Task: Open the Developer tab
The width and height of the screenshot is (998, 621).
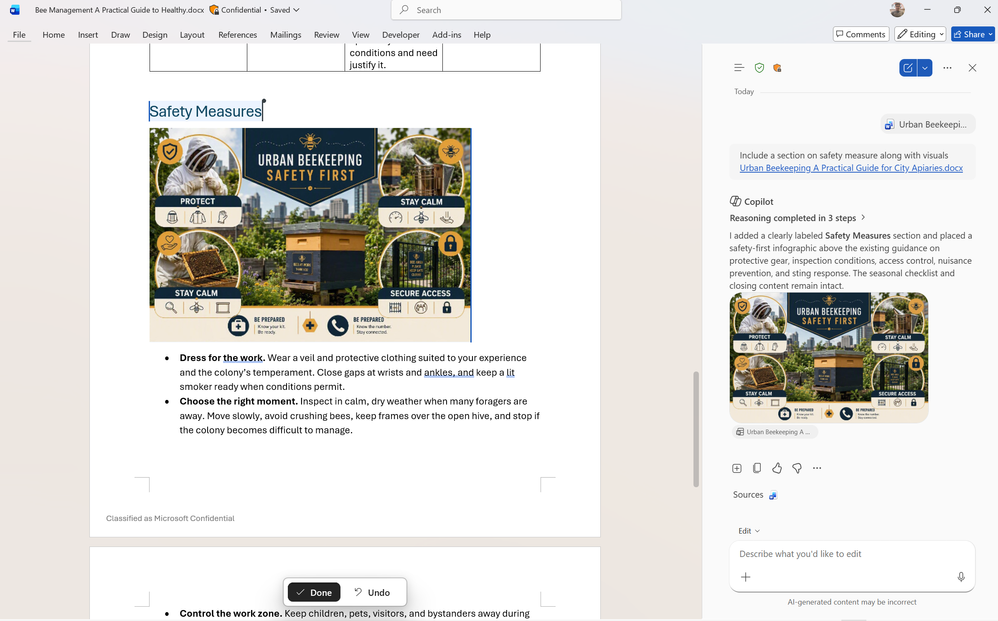Action: 400,34
